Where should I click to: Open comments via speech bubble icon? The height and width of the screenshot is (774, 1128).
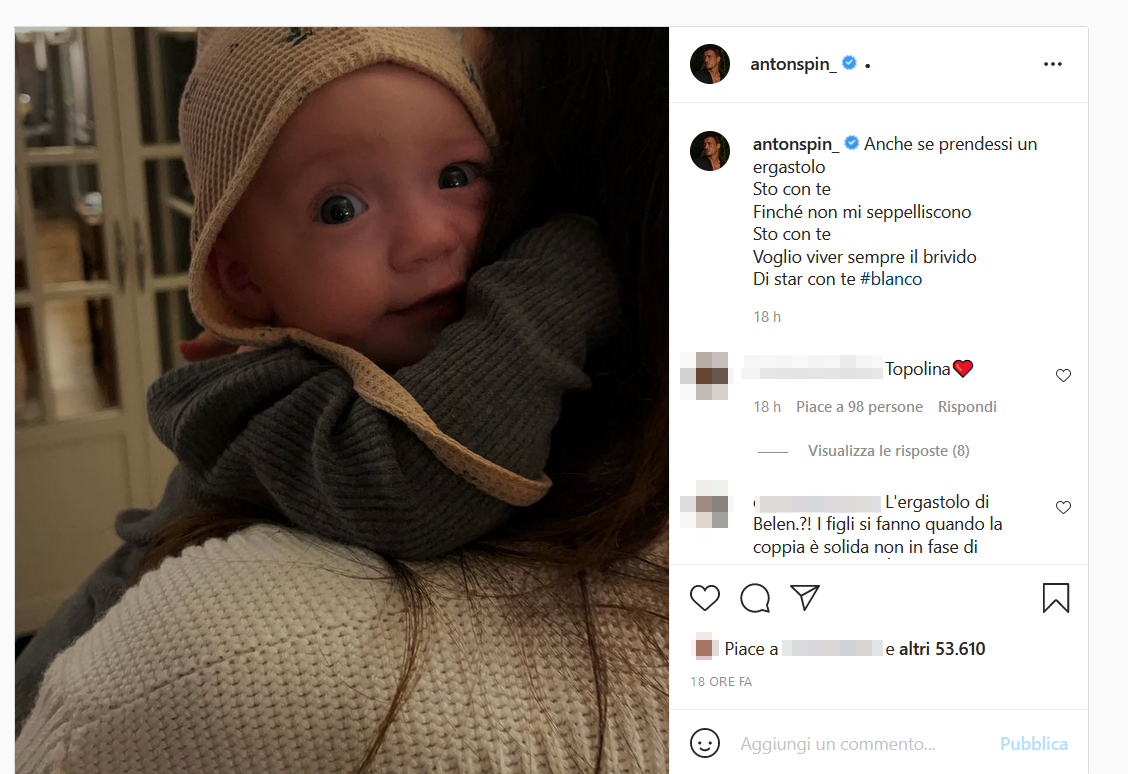point(755,598)
